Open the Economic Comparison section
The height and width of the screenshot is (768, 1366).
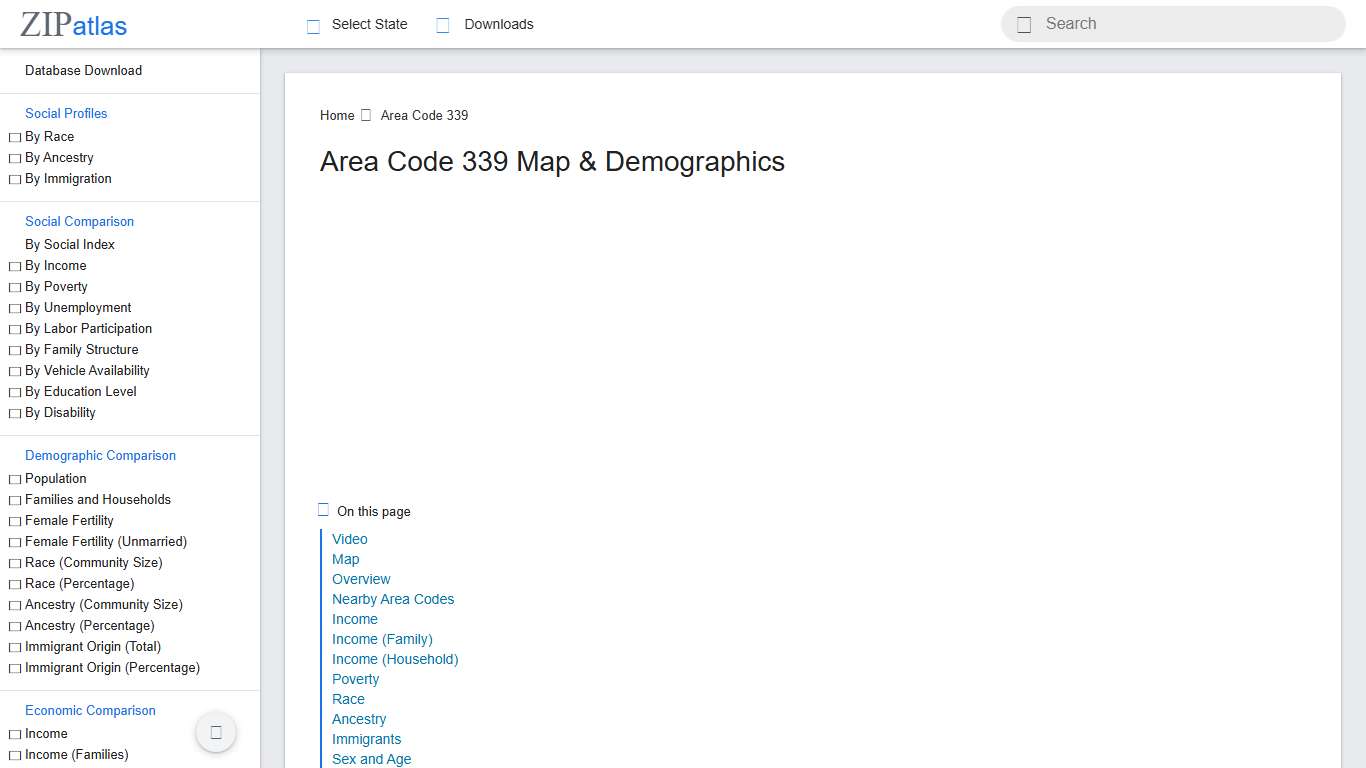pyautogui.click(x=90, y=710)
